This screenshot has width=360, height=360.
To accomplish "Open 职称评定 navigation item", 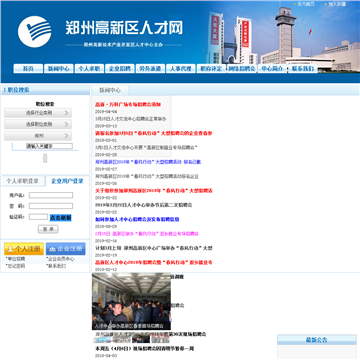I will [x=211, y=69].
